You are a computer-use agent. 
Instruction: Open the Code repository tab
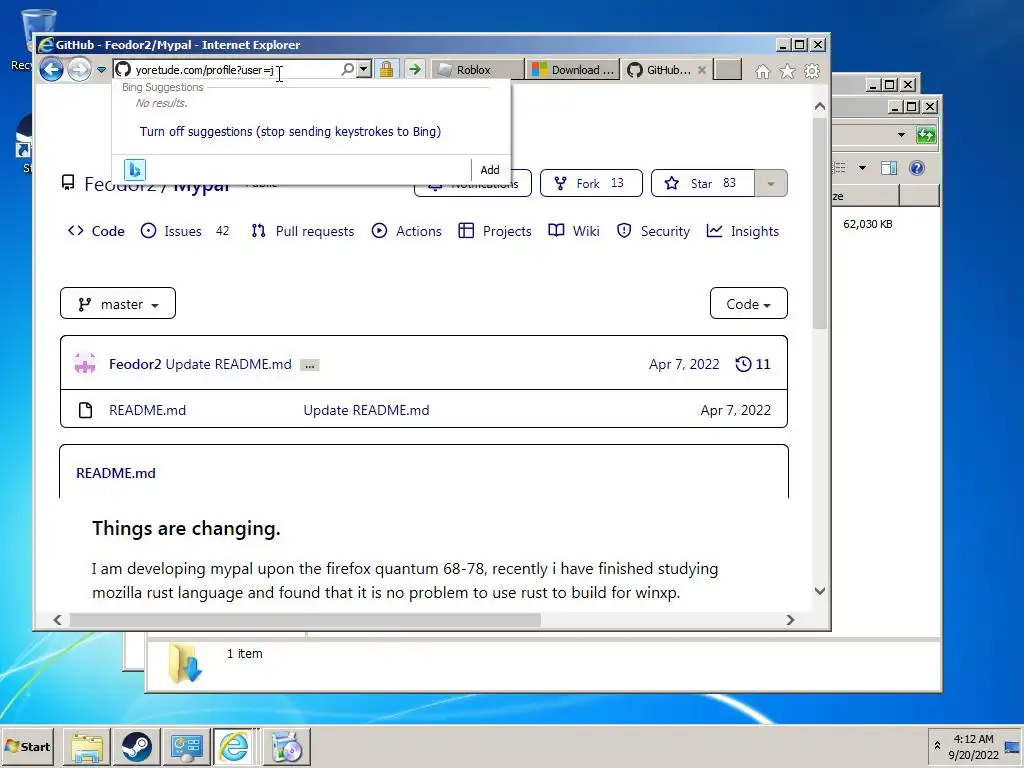[x=96, y=231]
